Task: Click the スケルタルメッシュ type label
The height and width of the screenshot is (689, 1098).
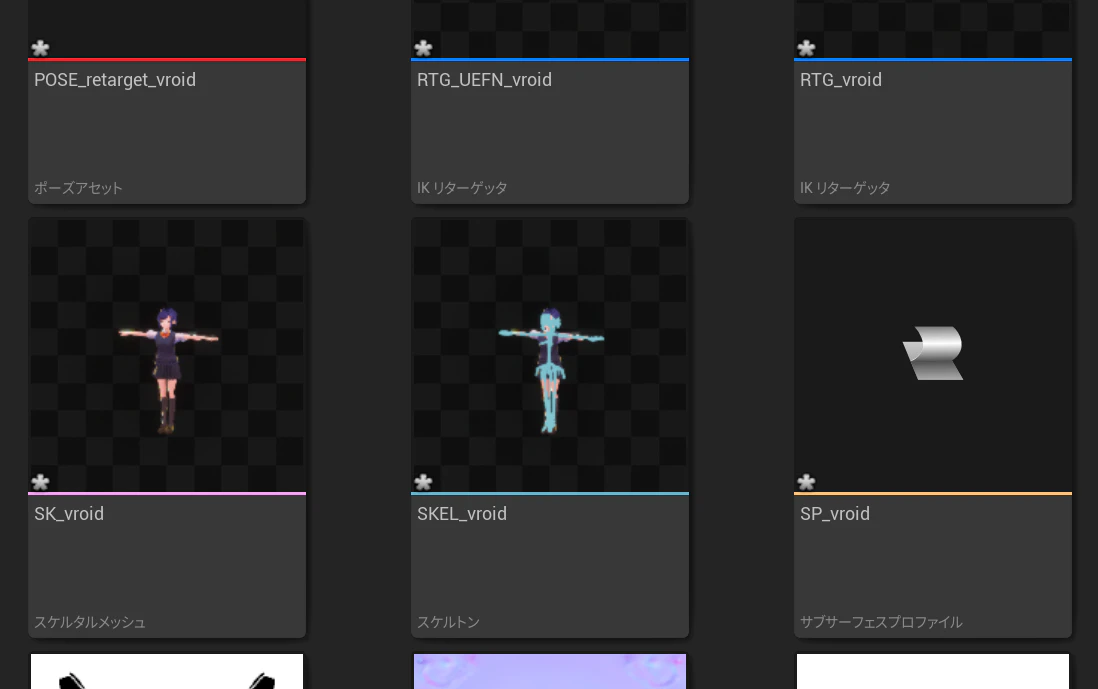Action: click(x=90, y=622)
